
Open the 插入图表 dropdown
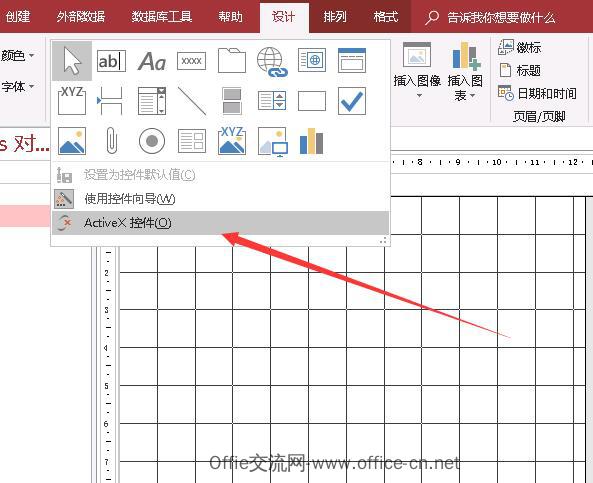[465, 71]
